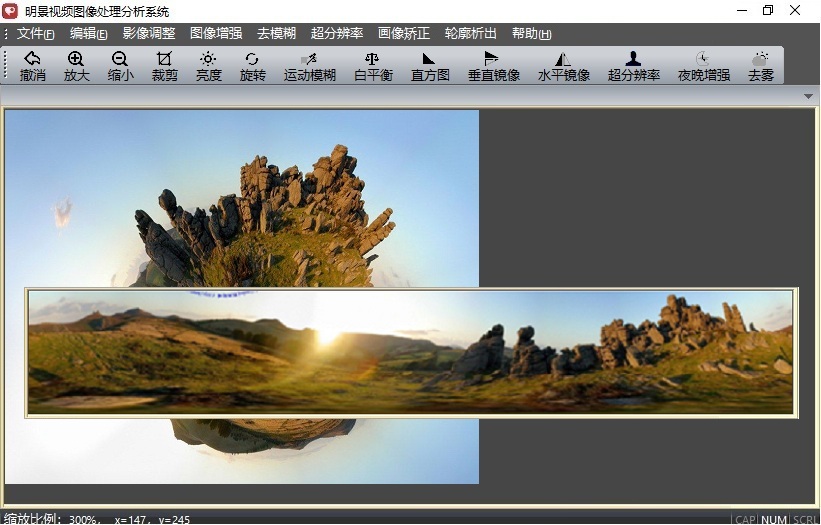Apply Motion Blur (运动模糊) tool
821x525 pixels.
pos(309,66)
